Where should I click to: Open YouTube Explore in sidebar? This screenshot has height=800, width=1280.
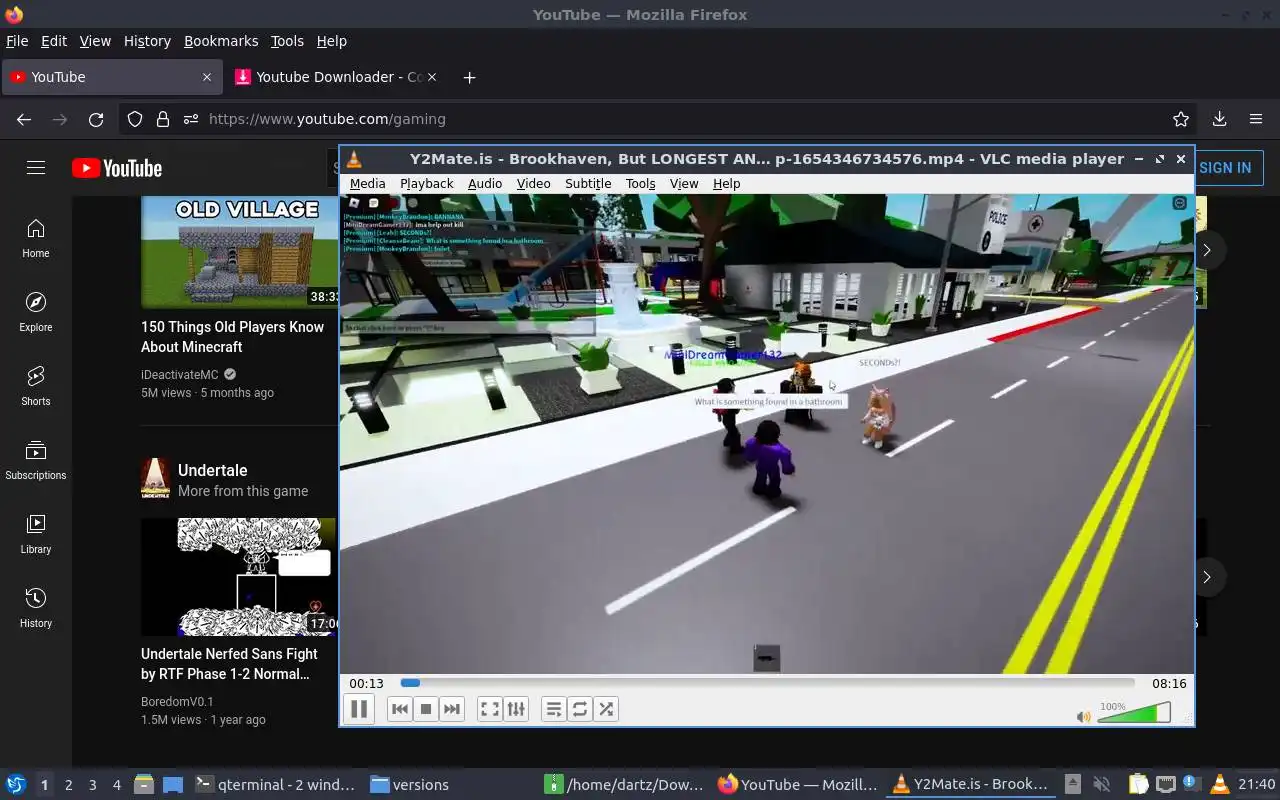36,313
